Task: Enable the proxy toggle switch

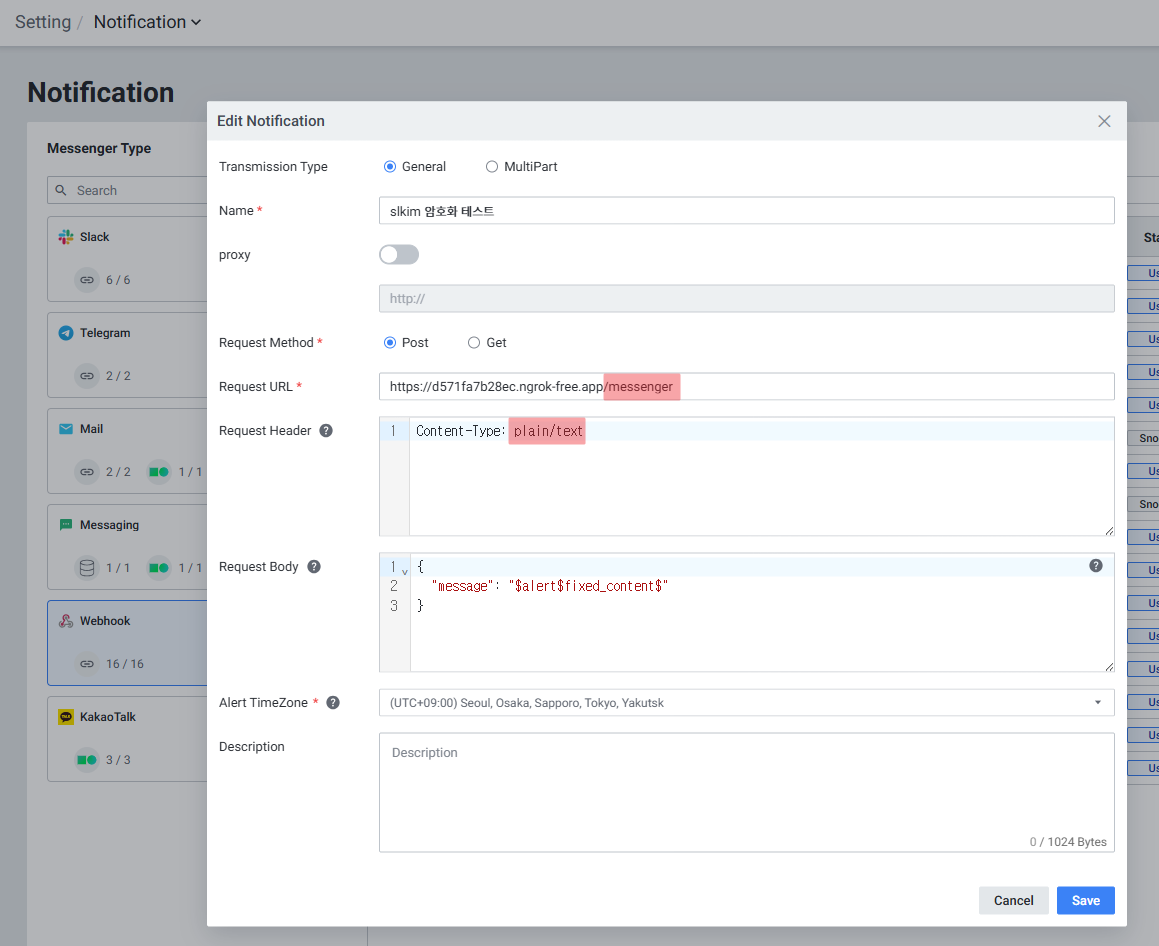Action: click(x=399, y=255)
